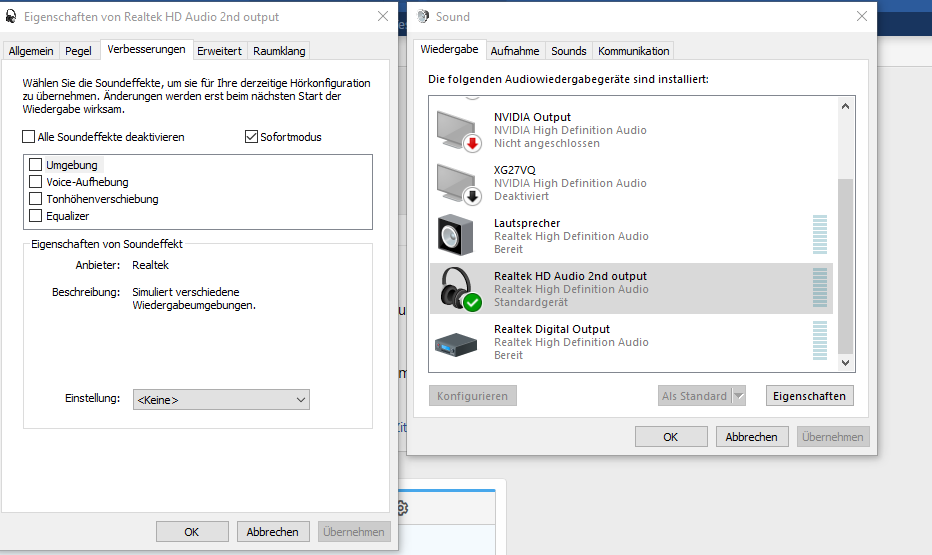This screenshot has height=555, width=932.
Task: Click the Sound window title speaker icon
Action: pyautogui.click(x=423, y=17)
